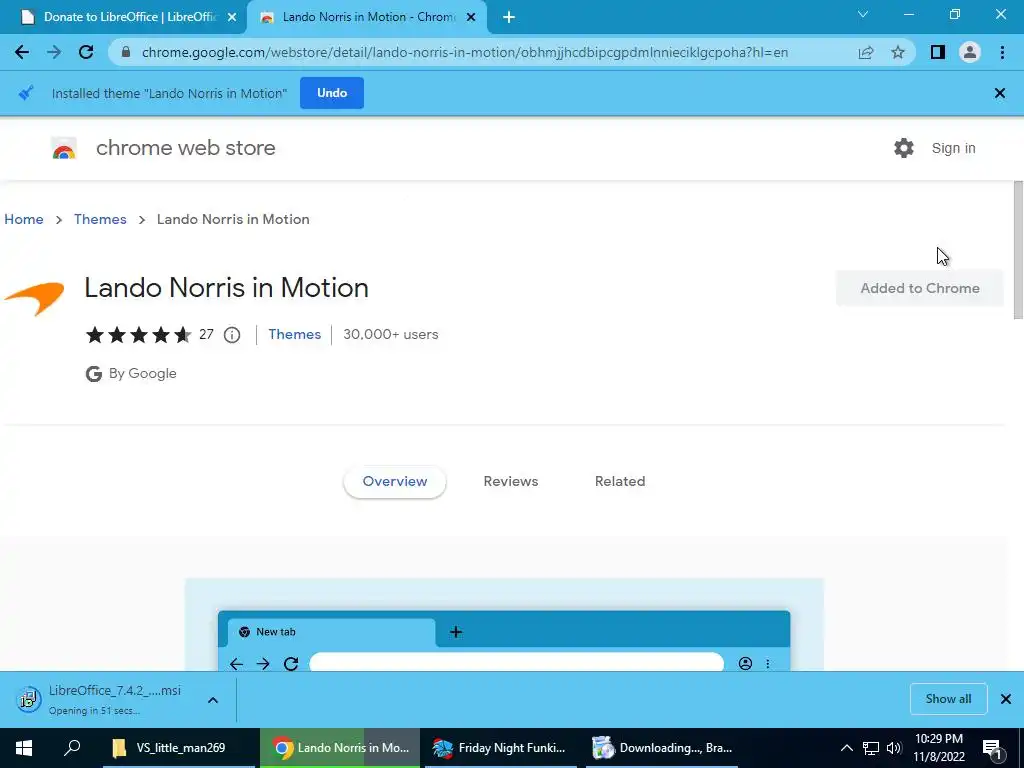1024x768 pixels.
Task: Click the Chrome Web Store rainbow logo
Action: point(64,149)
